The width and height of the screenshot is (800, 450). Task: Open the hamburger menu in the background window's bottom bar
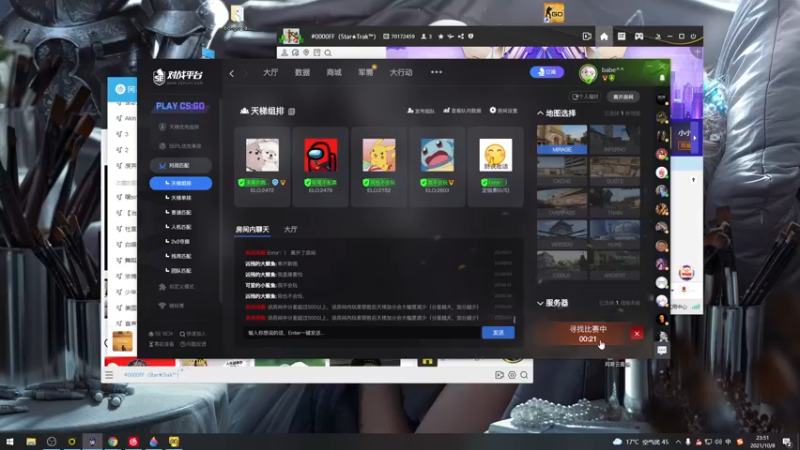(x=109, y=375)
